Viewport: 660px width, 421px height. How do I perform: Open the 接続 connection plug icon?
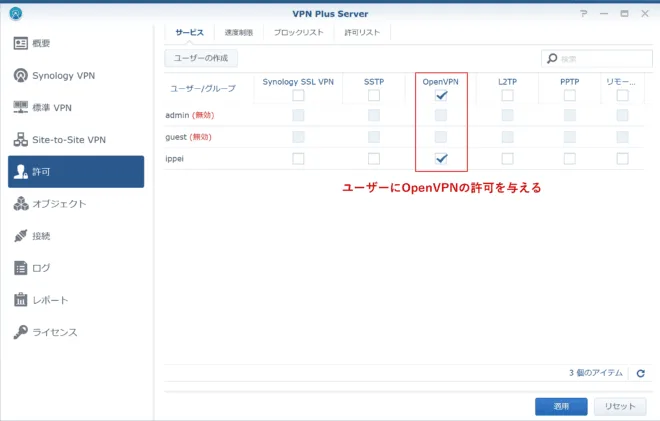coord(21,236)
